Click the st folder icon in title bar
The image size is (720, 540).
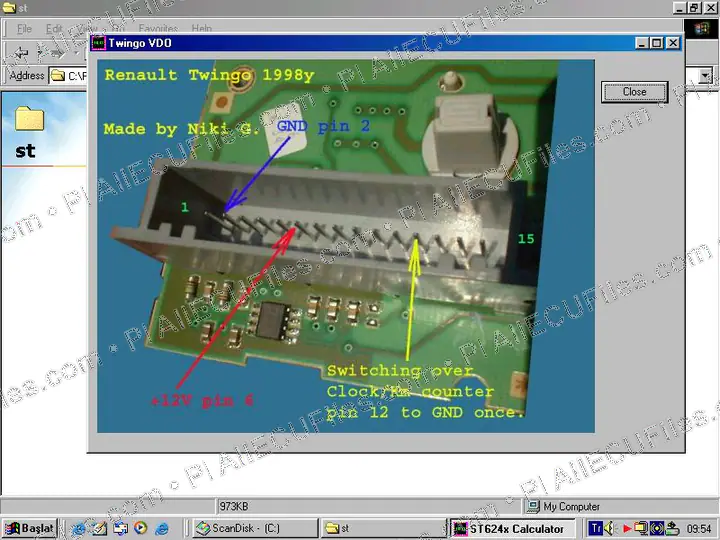(x=9, y=7)
